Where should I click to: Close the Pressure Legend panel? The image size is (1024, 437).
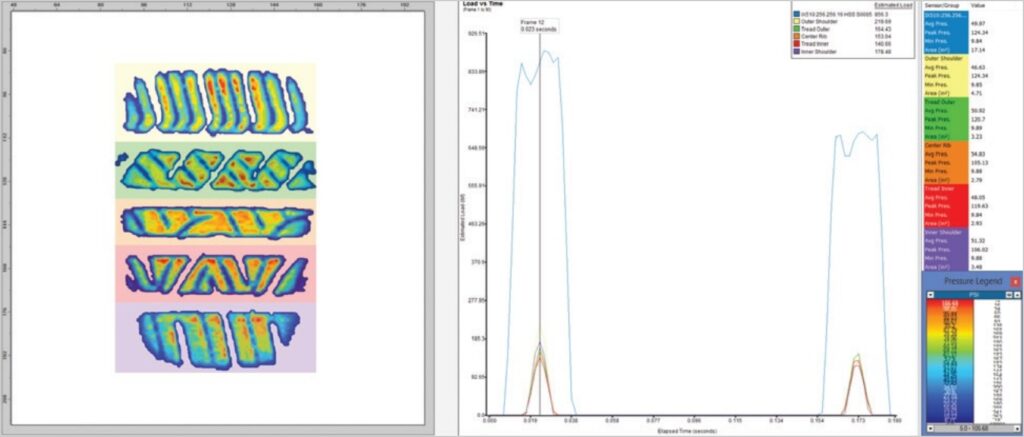coord(1016,282)
